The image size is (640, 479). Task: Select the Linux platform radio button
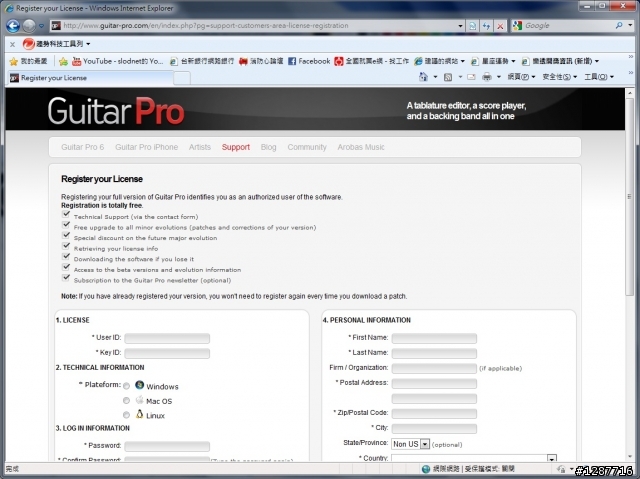tap(127, 415)
